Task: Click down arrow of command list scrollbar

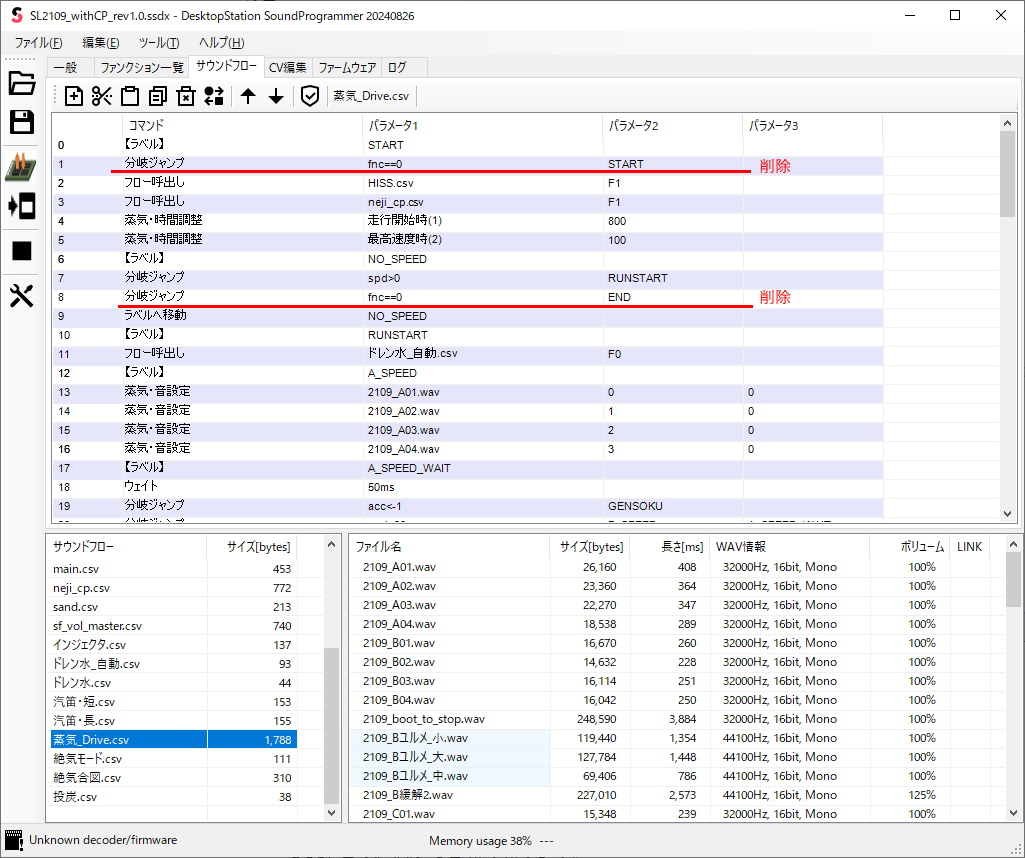Action: point(1008,514)
